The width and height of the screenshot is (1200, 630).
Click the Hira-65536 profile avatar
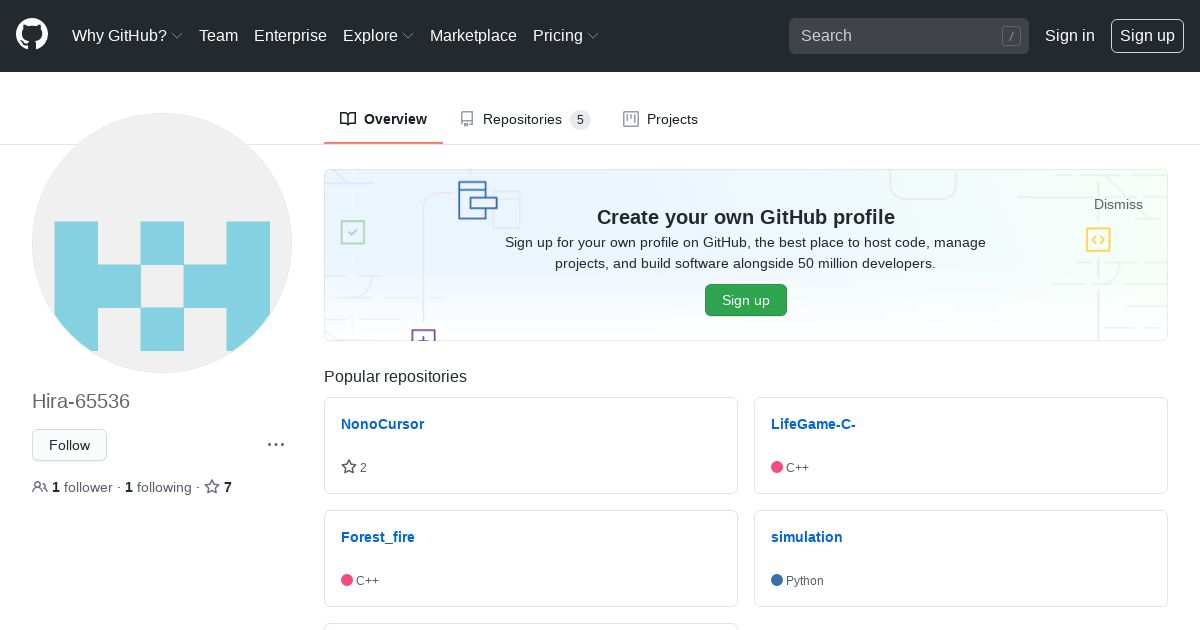pyautogui.click(x=162, y=243)
